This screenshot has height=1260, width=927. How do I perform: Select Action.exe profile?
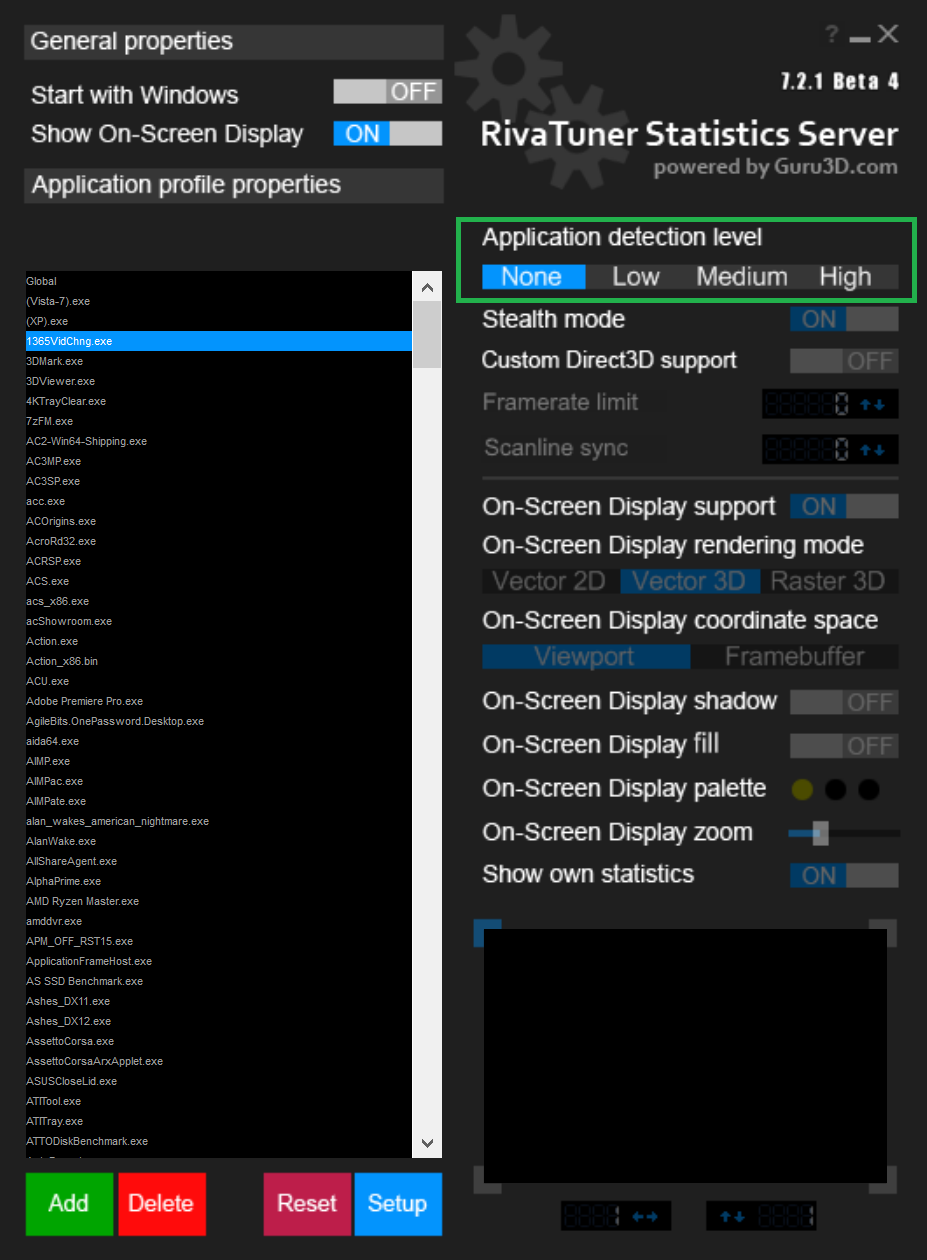(x=218, y=641)
